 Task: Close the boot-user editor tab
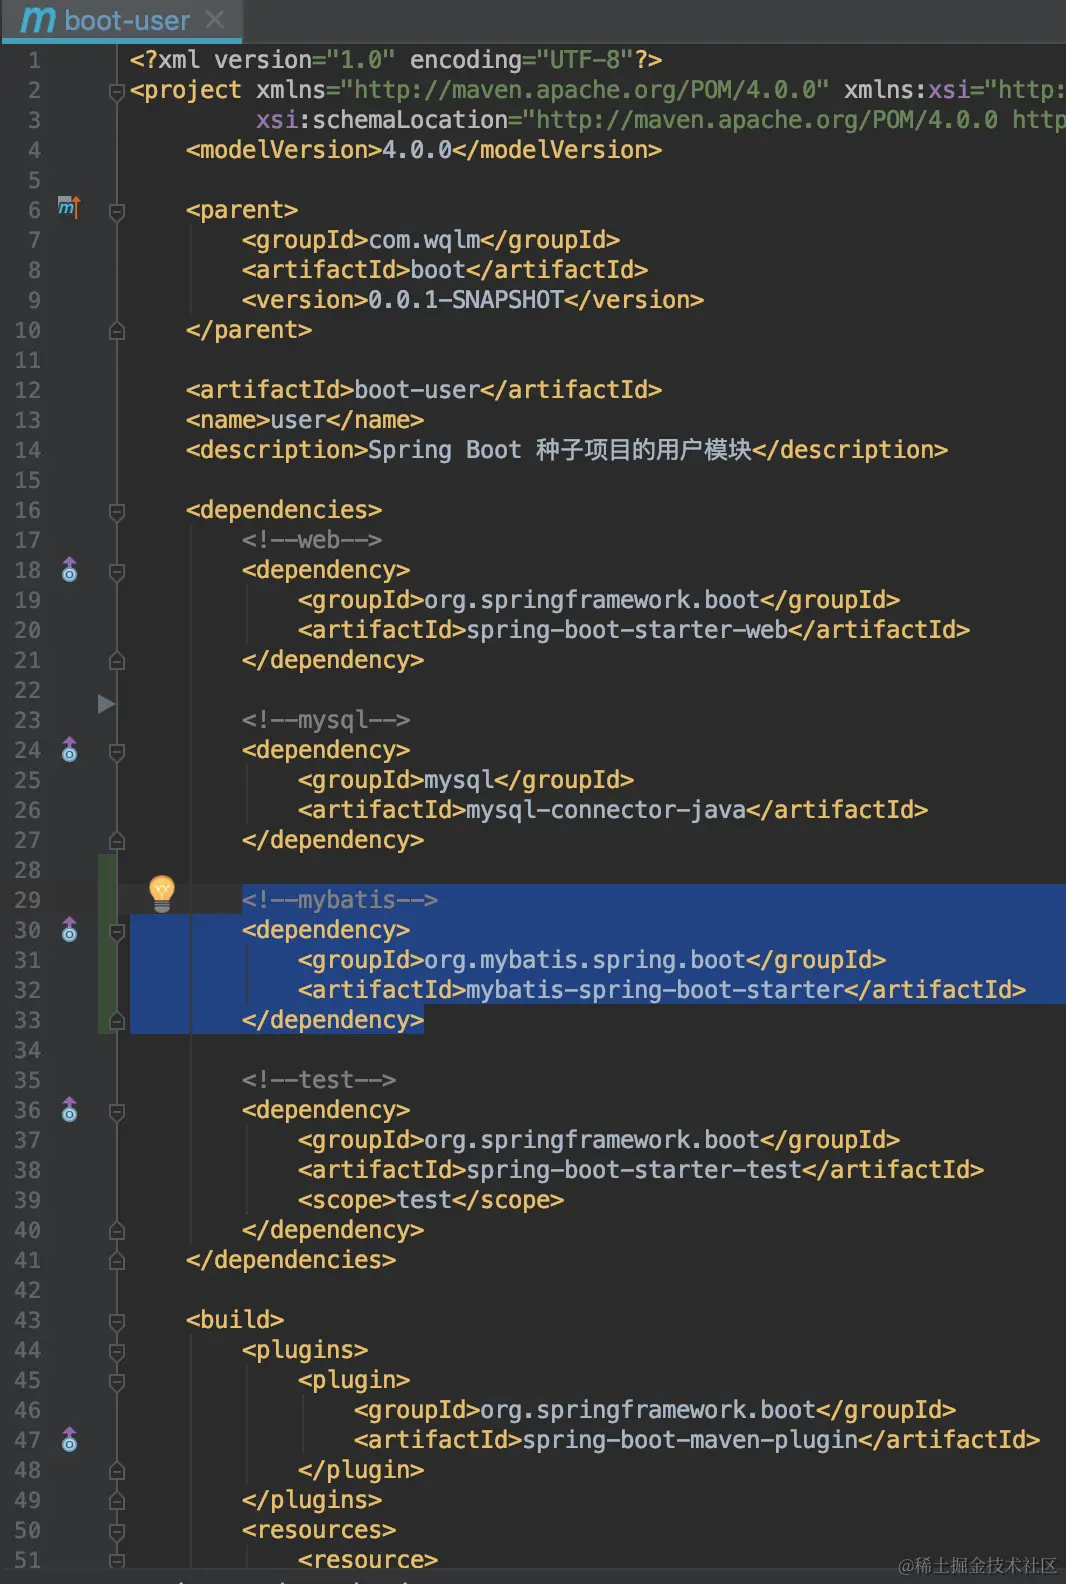[214, 19]
